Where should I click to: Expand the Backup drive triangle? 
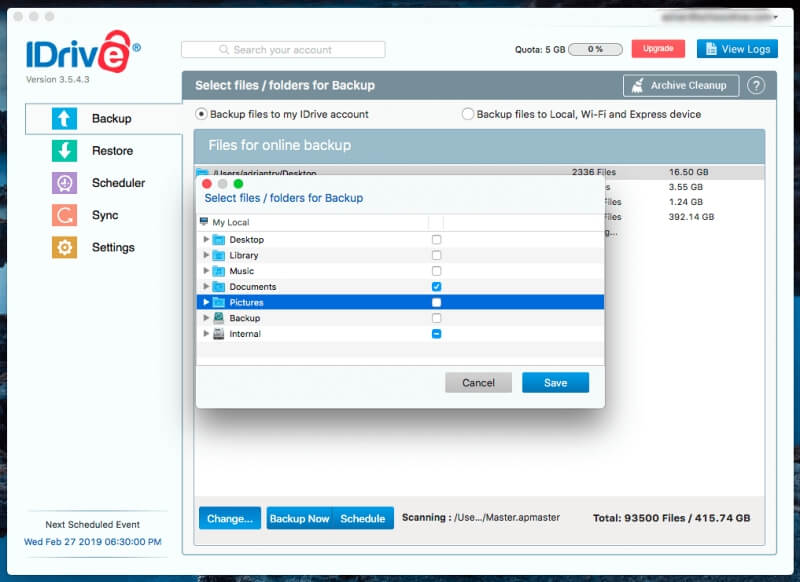point(206,318)
